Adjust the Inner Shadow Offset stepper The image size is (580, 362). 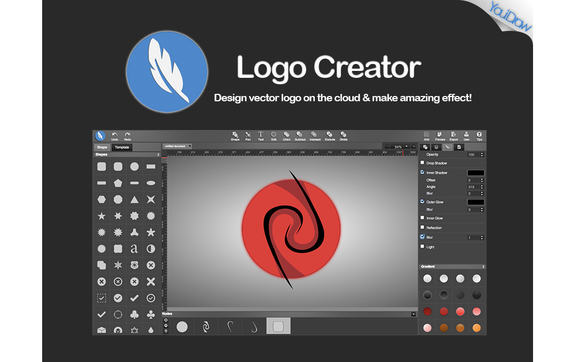pos(482,180)
